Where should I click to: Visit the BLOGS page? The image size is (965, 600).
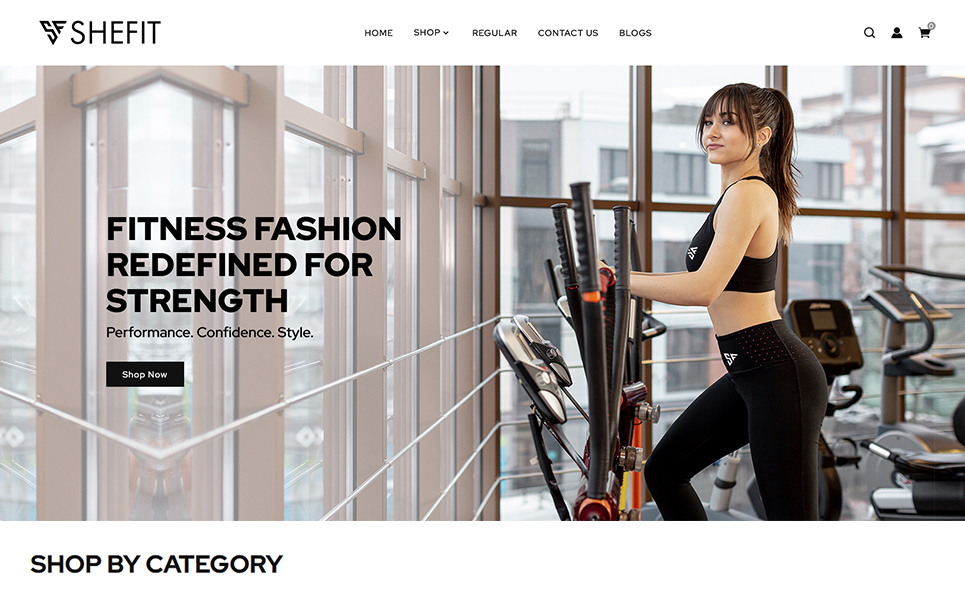(x=635, y=33)
